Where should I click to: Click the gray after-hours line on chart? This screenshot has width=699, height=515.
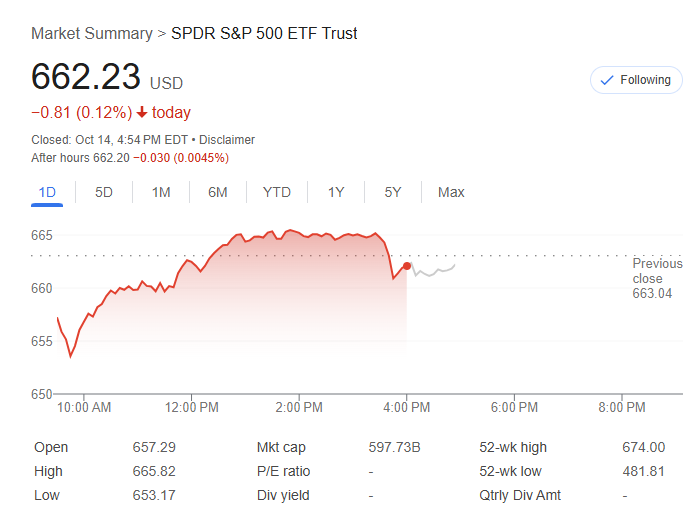click(435, 270)
